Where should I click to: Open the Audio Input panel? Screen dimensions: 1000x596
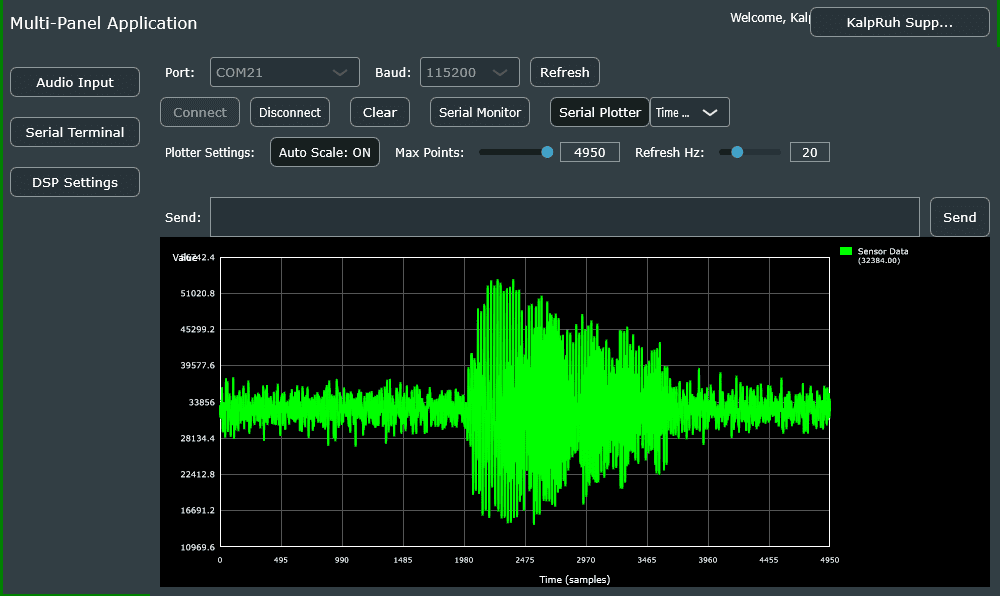pos(75,82)
